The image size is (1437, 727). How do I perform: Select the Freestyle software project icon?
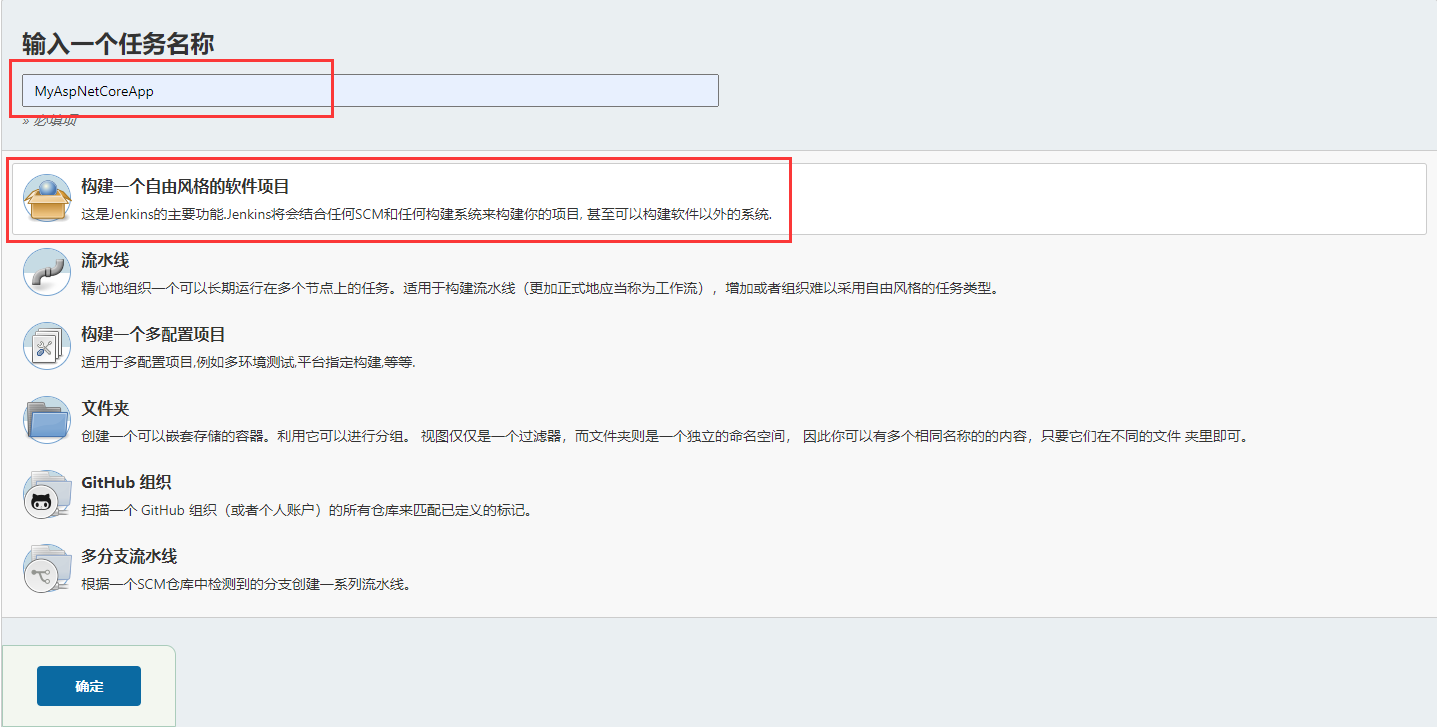click(46, 196)
